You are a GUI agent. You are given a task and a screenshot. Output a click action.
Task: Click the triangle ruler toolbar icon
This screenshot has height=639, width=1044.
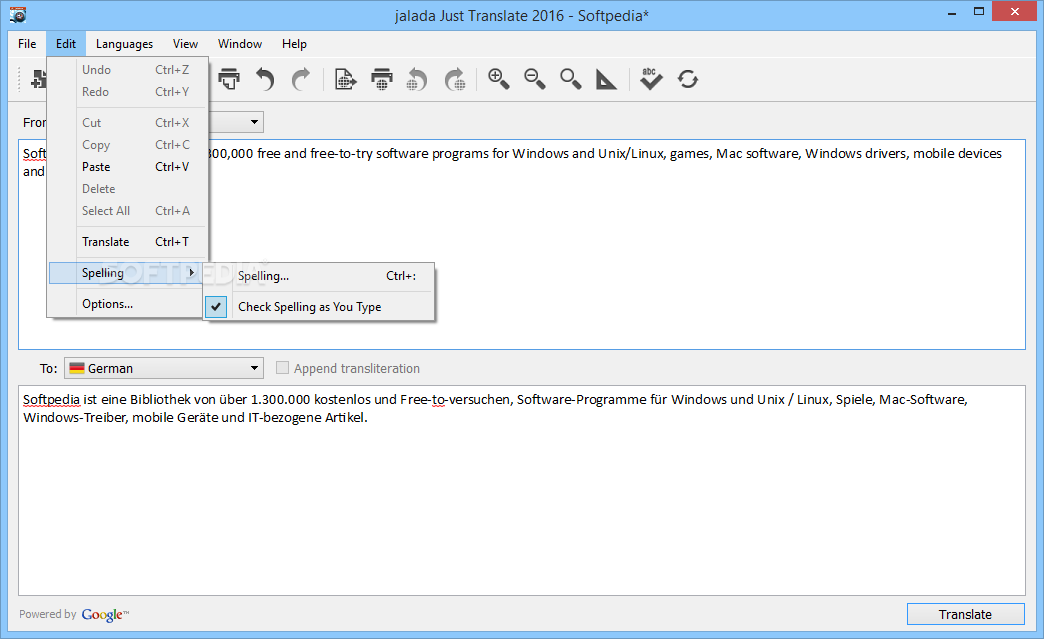606,79
